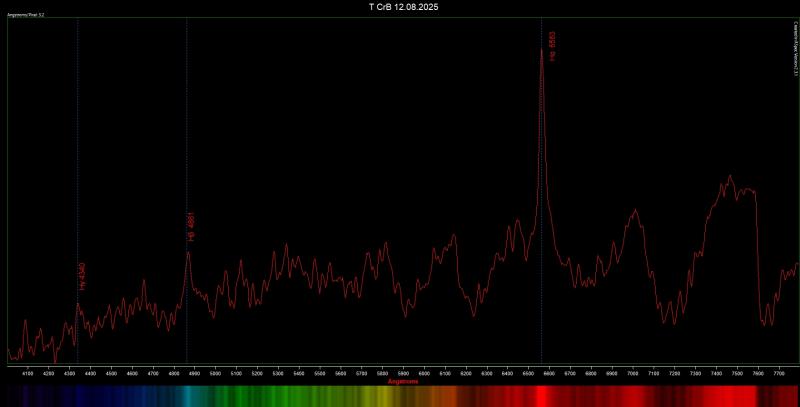Click the Angstroms/Pixel label at top left

tap(26, 15)
